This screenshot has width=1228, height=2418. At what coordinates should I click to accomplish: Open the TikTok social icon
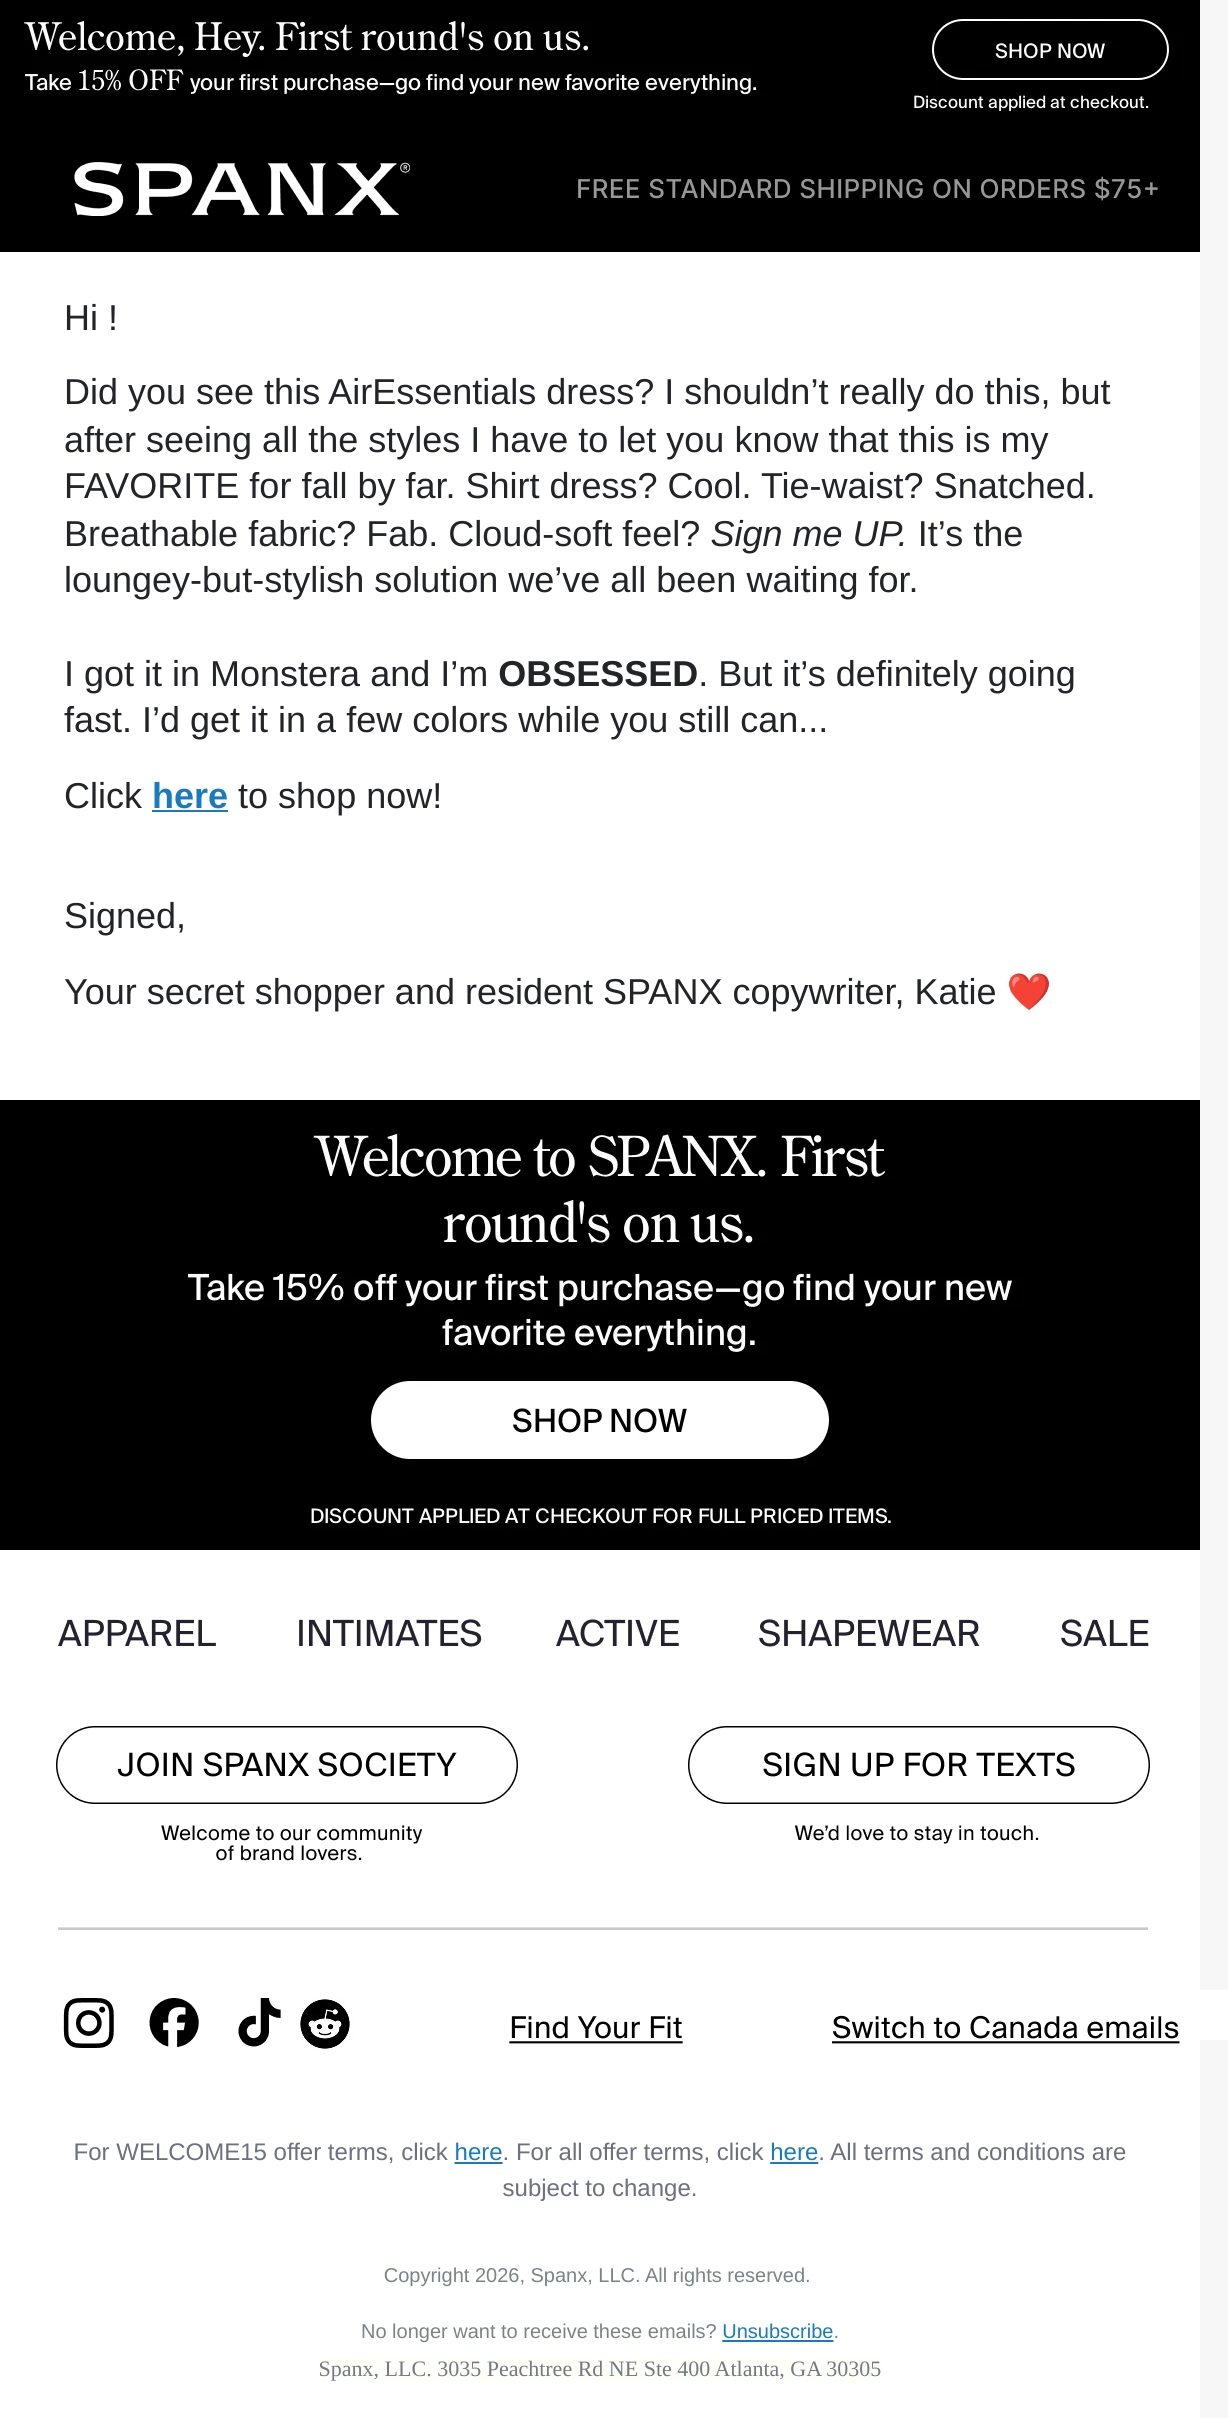(x=259, y=2023)
